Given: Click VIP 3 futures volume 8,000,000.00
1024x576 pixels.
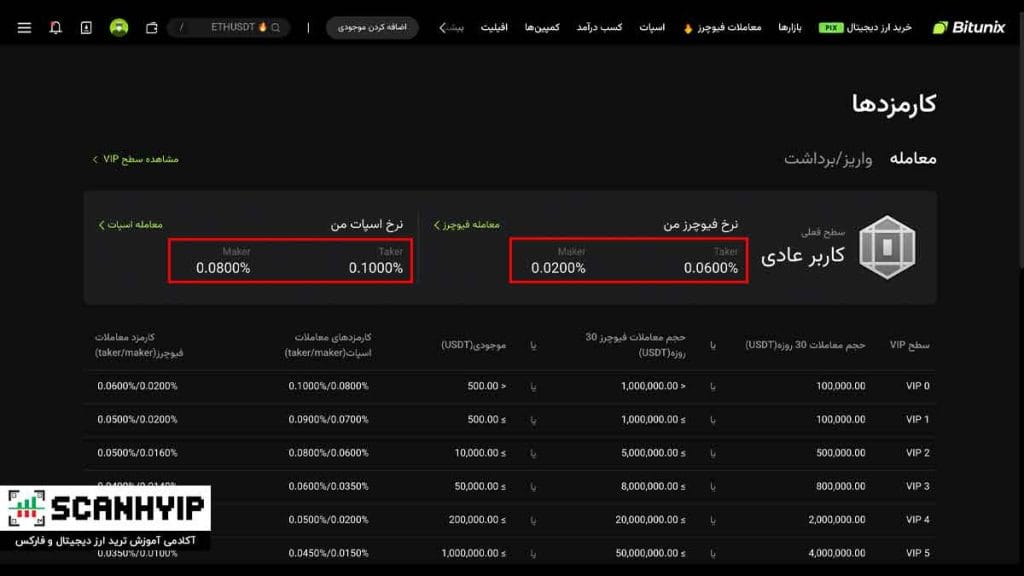Looking at the screenshot, I should 653,486.
